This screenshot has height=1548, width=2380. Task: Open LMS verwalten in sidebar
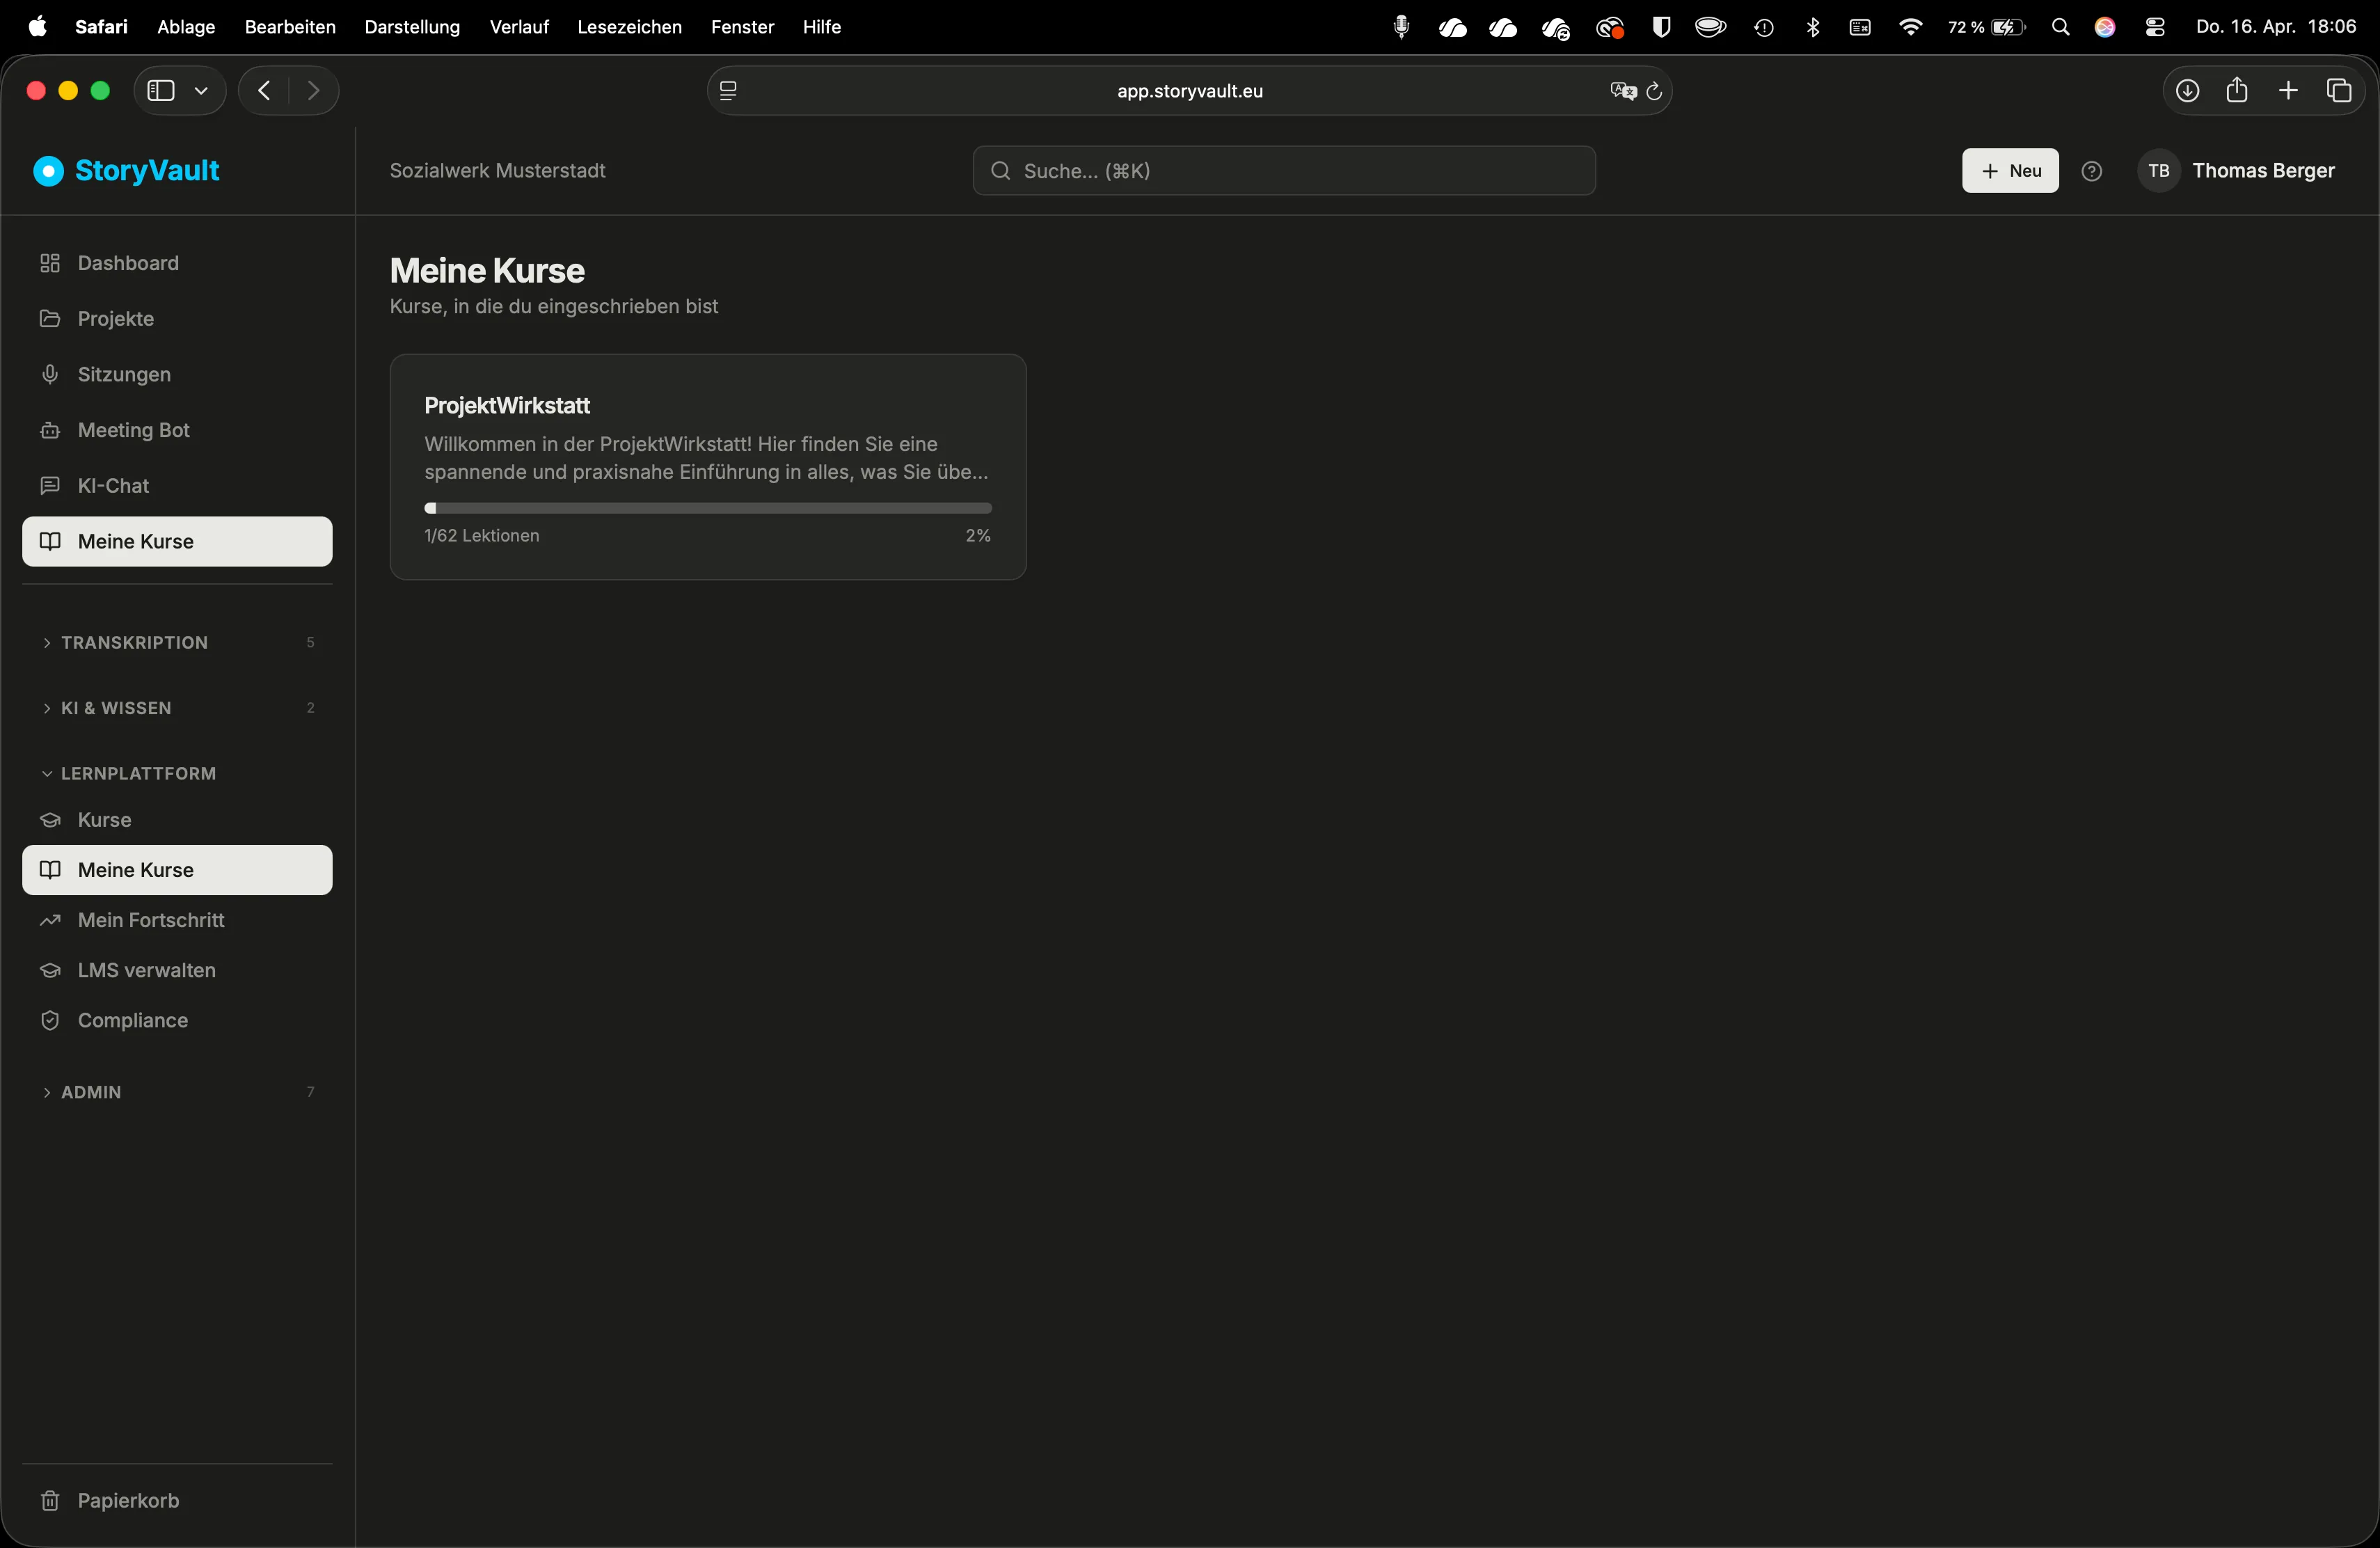coord(177,970)
